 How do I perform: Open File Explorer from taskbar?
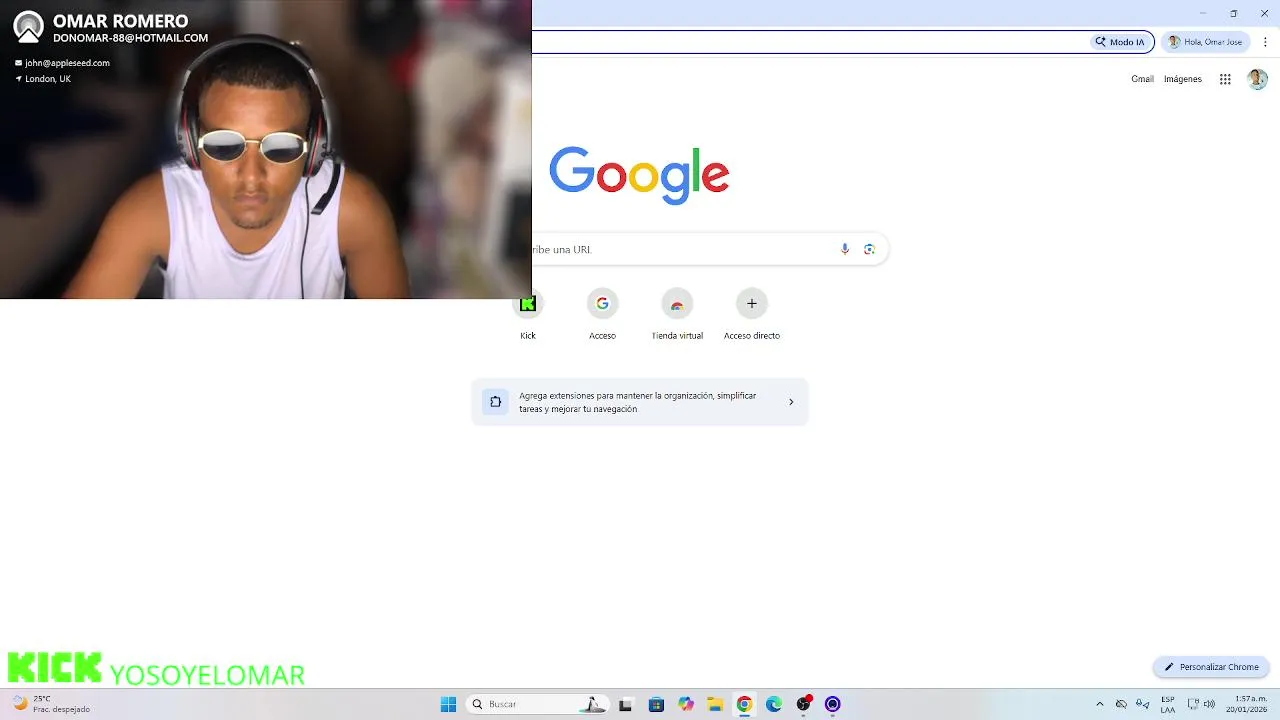click(x=715, y=704)
